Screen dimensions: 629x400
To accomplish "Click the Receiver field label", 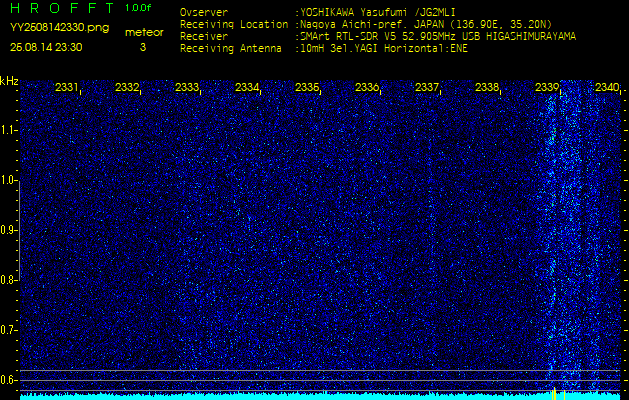I will click(204, 36).
